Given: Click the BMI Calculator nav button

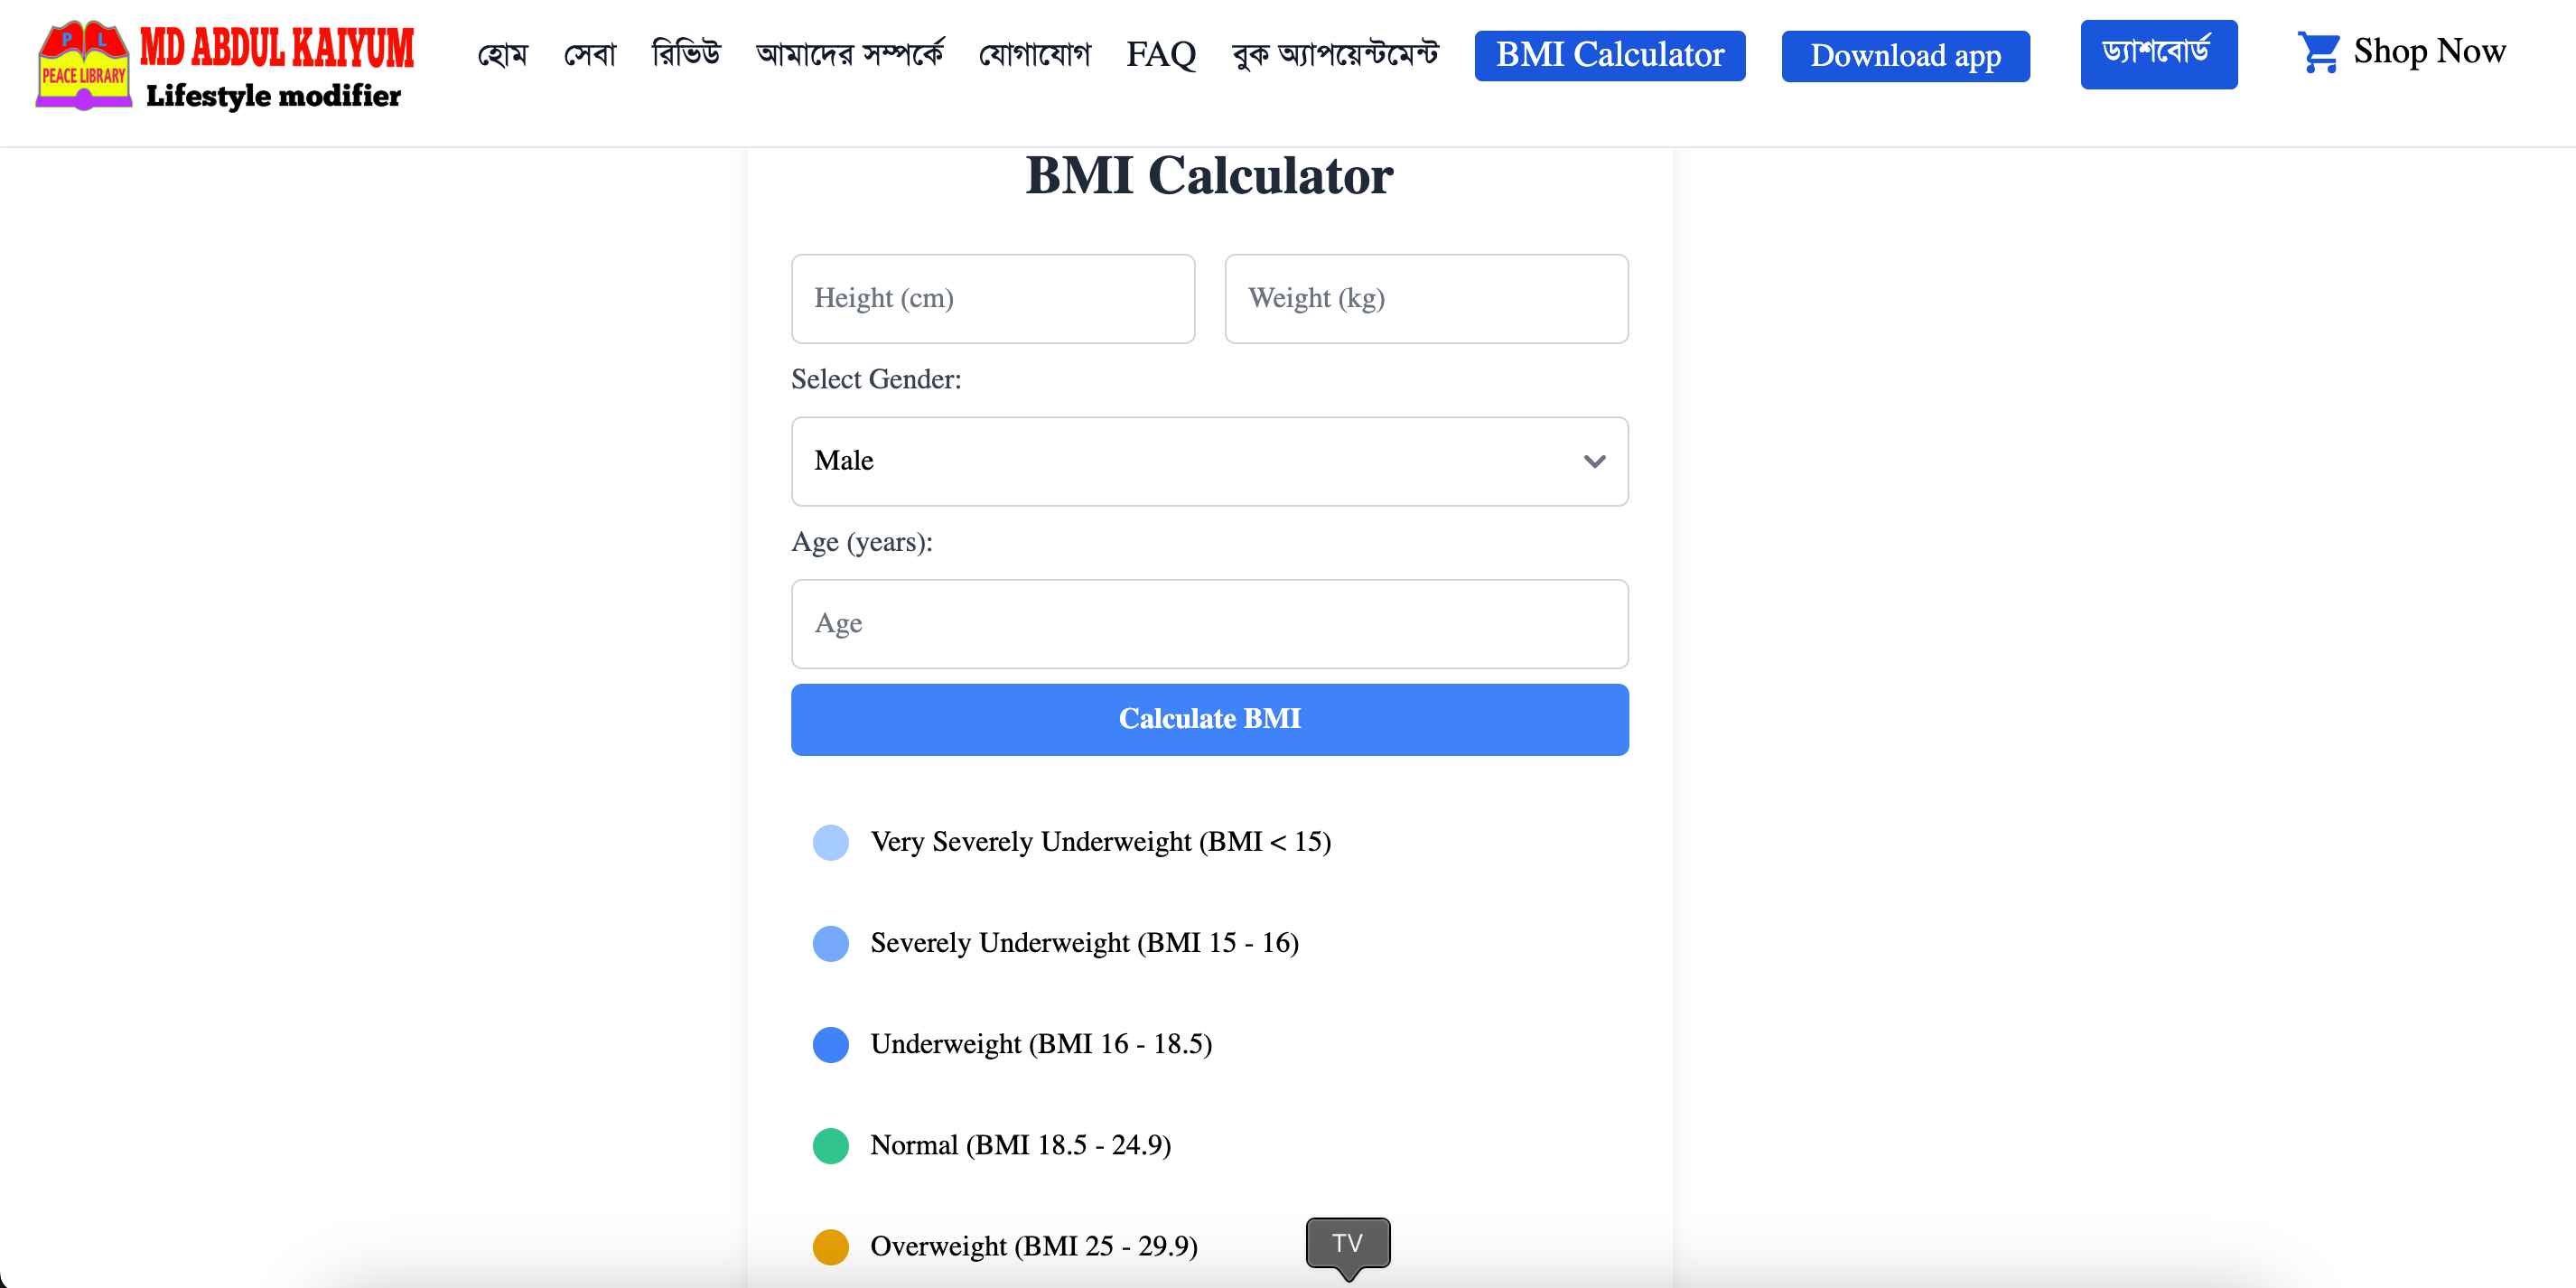Looking at the screenshot, I should pos(1609,55).
